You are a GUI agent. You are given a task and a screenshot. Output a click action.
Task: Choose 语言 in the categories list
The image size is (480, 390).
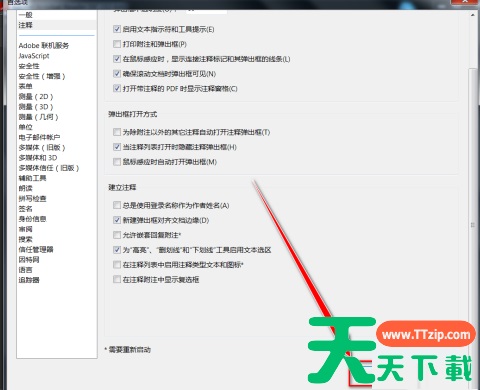pos(26,270)
